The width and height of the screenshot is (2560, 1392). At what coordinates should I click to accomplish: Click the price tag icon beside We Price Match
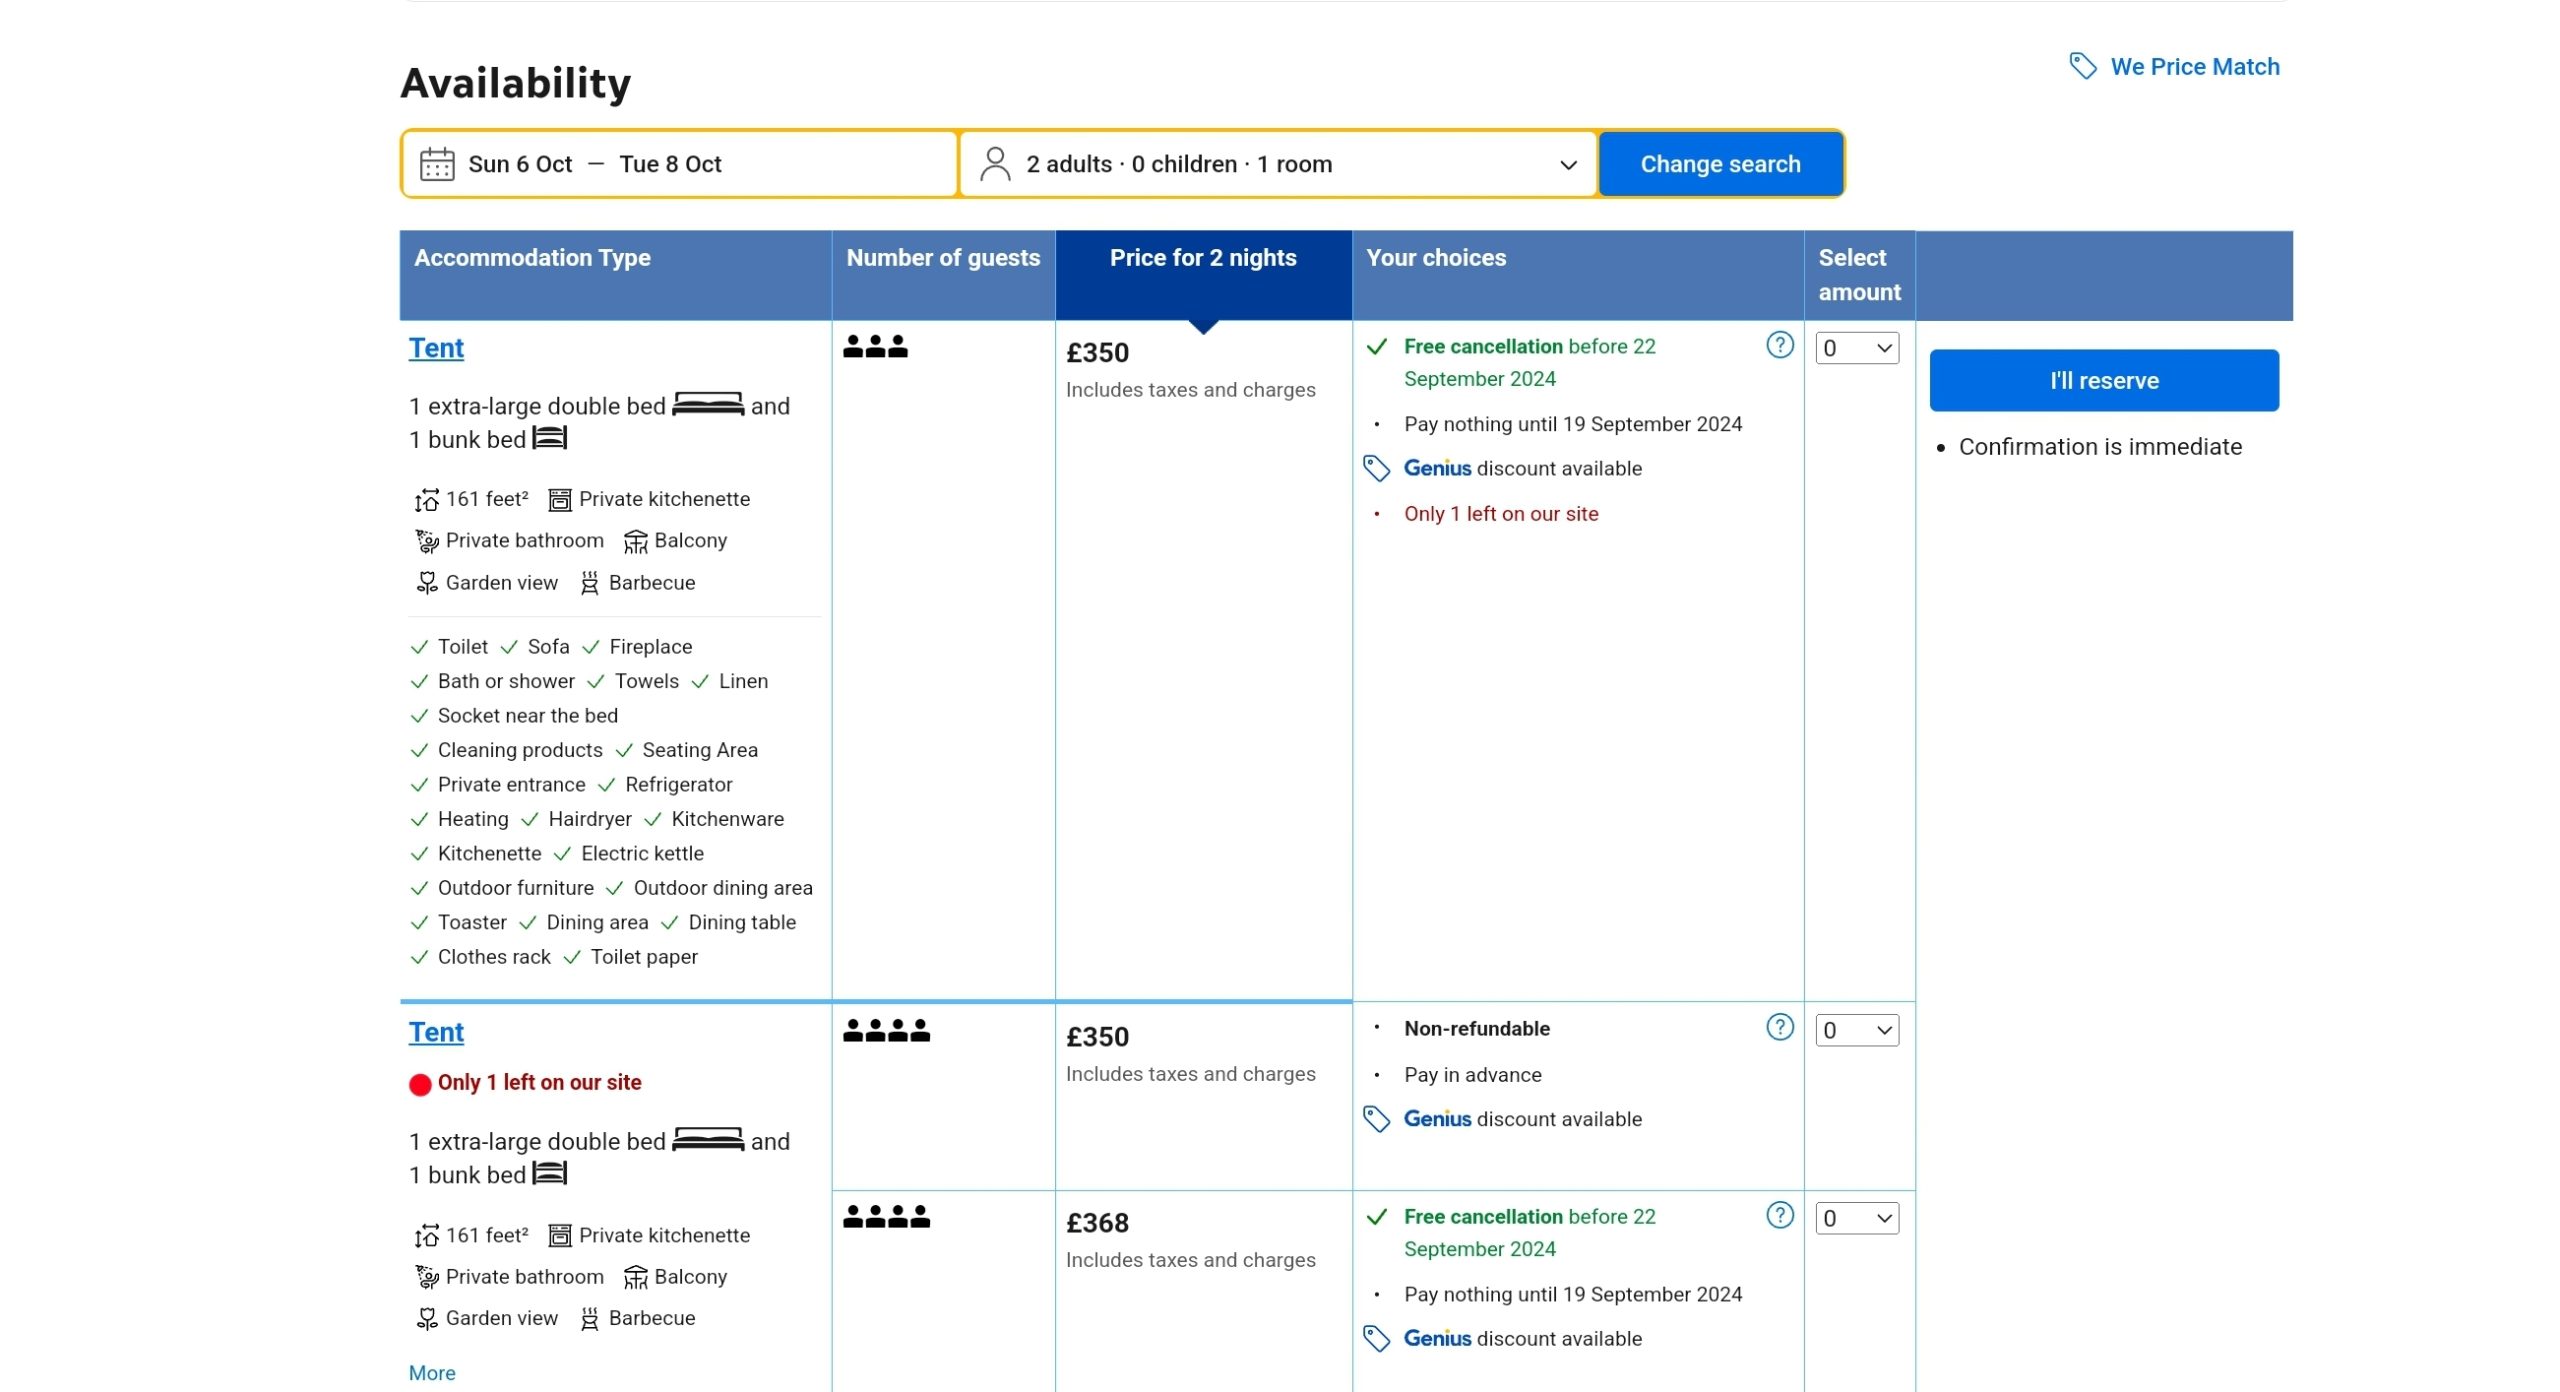coord(2082,66)
